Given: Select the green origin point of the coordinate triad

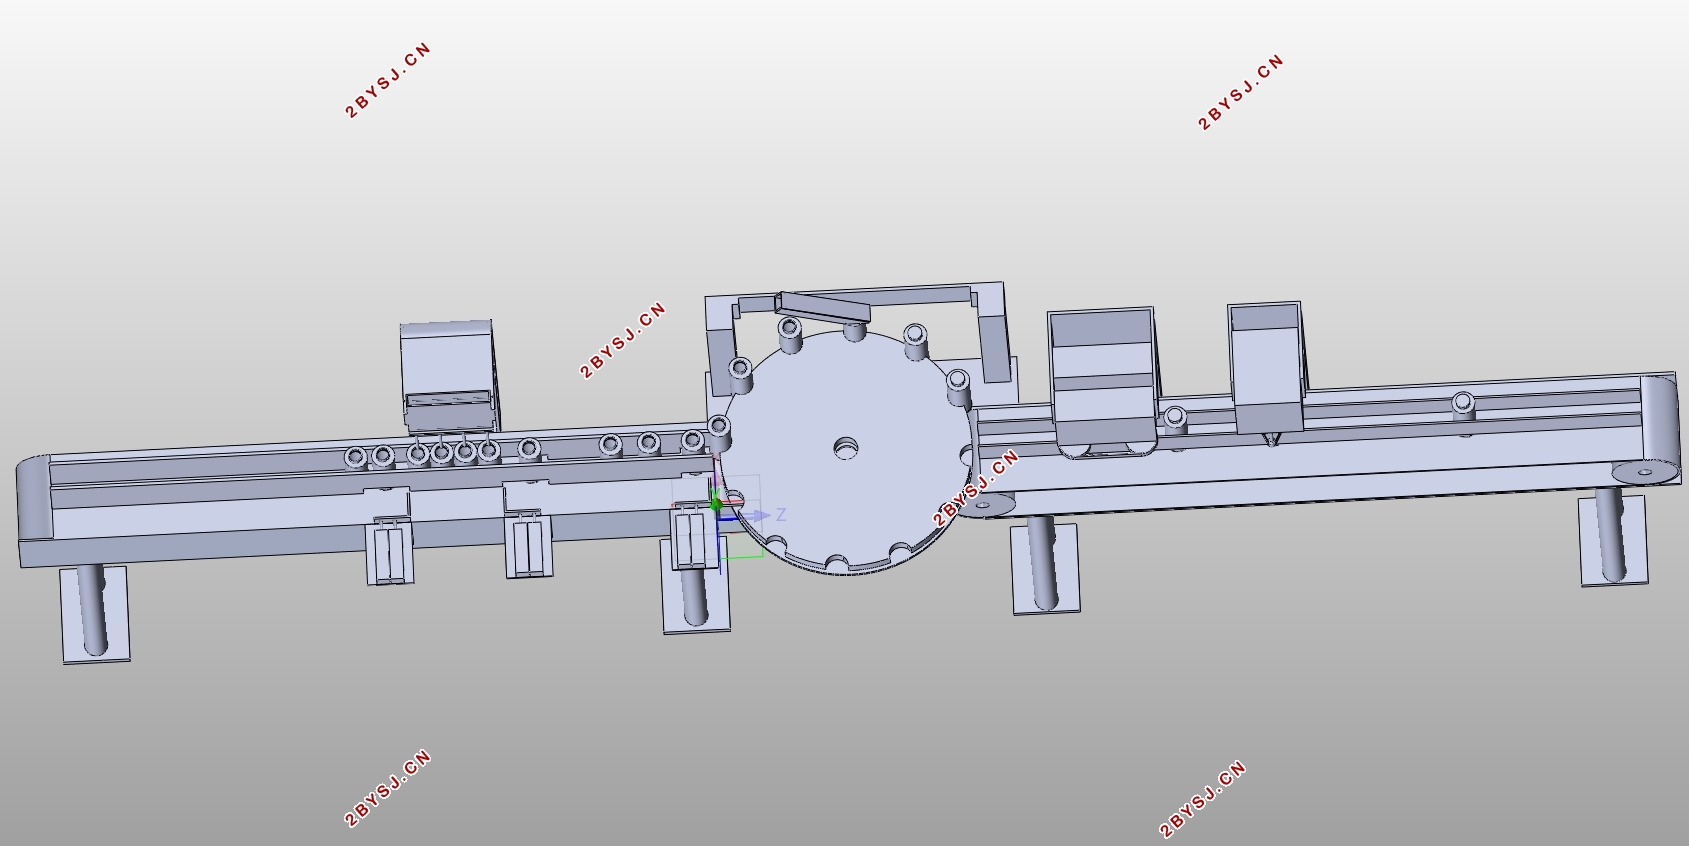Looking at the screenshot, I should click(716, 506).
